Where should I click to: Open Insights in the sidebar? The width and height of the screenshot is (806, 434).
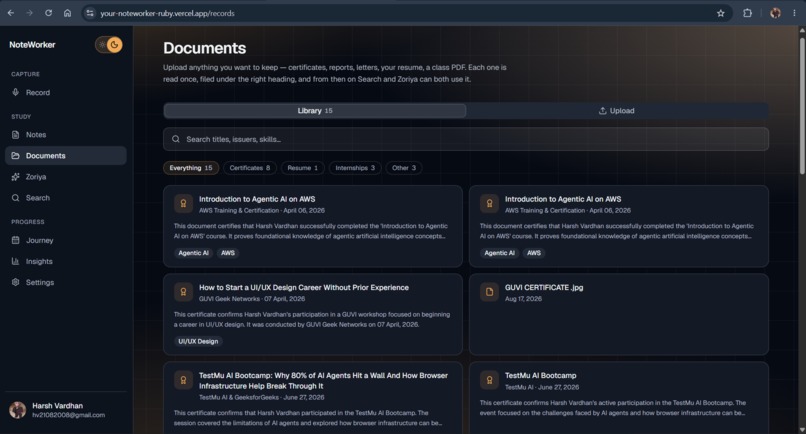66,261
